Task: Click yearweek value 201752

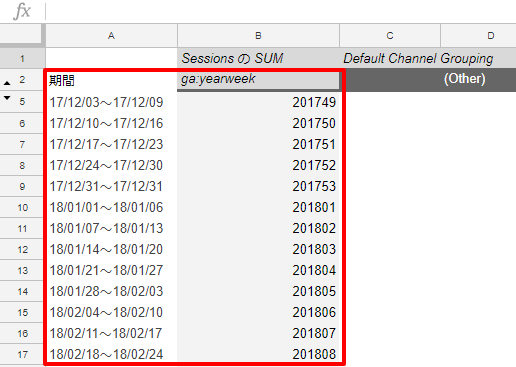Action: click(258, 165)
